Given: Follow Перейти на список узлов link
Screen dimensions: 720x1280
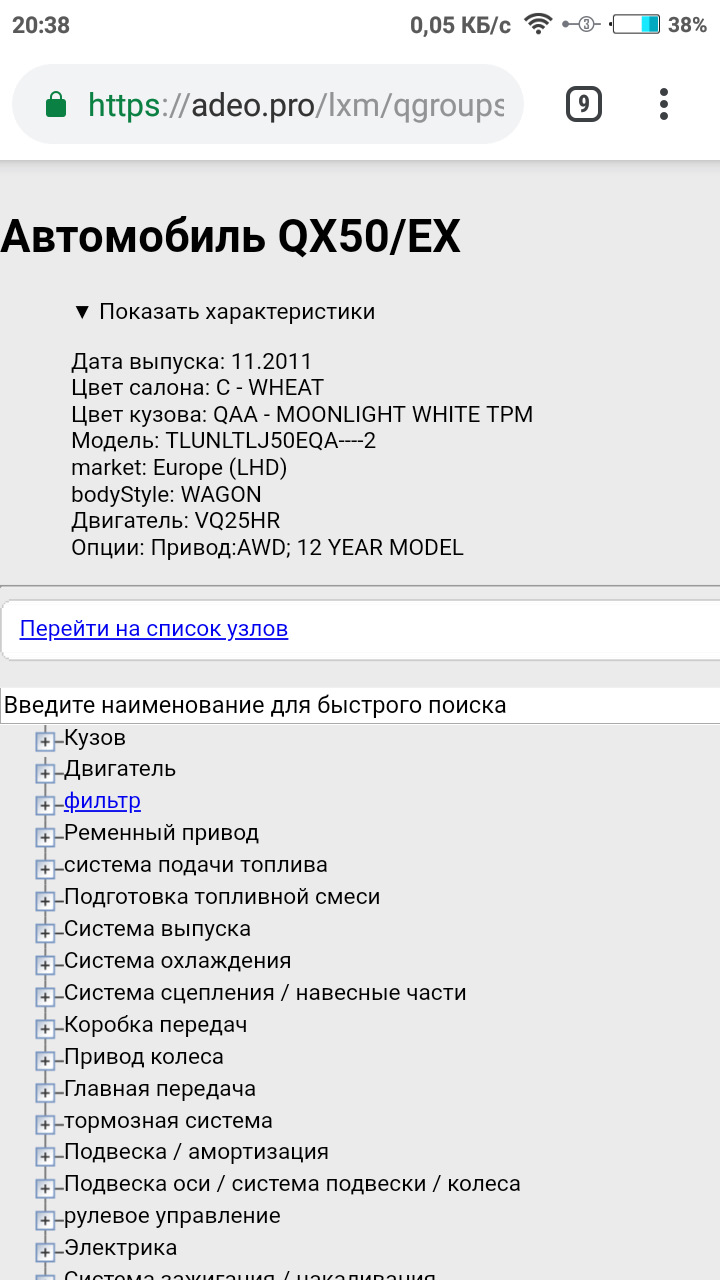Looking at the screenshot, I should (154, 629).
